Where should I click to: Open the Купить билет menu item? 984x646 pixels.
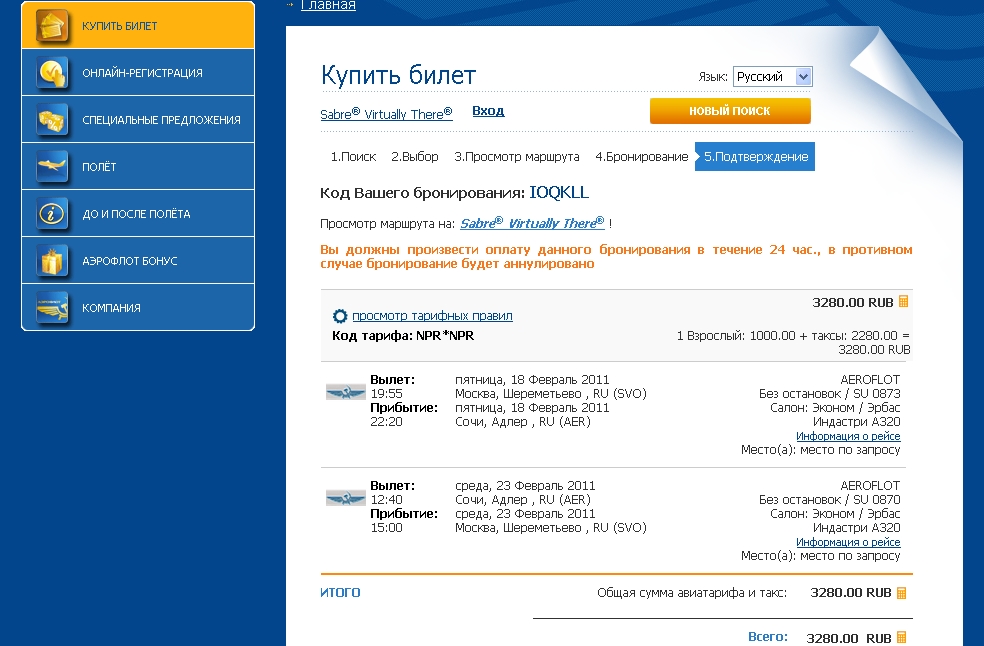pos(138,25)
